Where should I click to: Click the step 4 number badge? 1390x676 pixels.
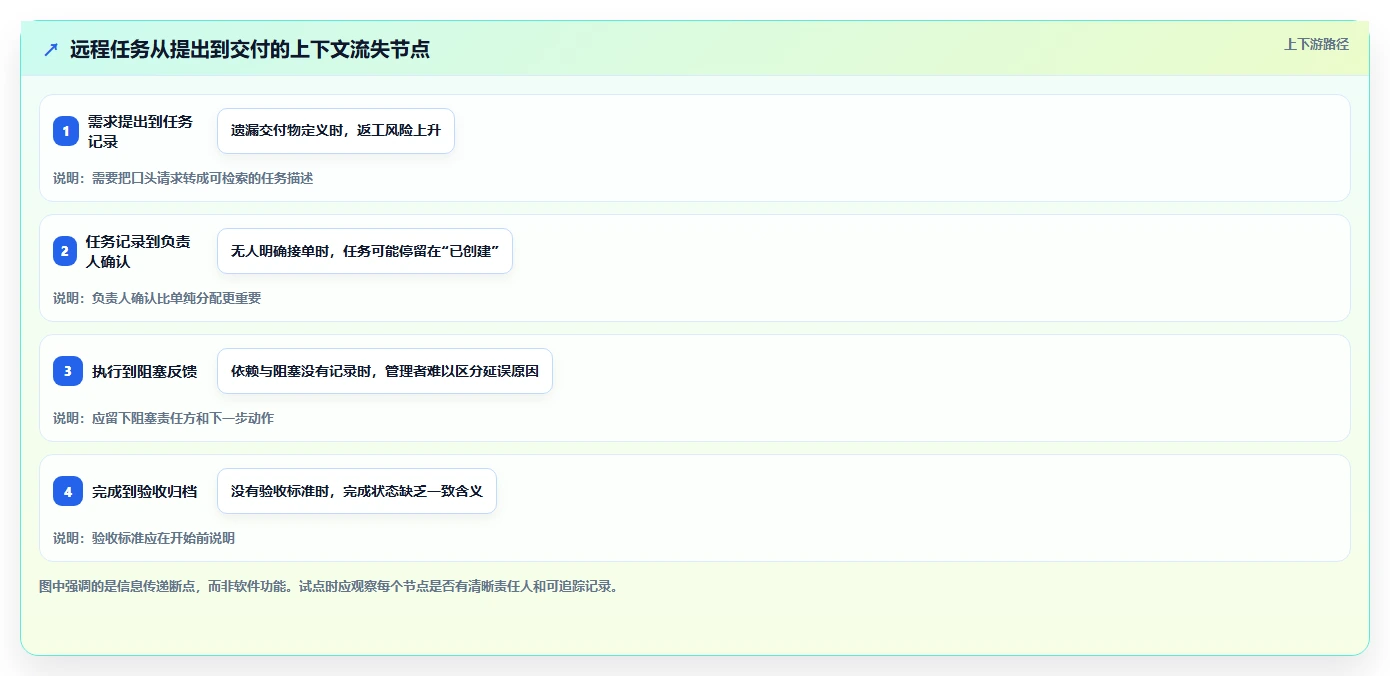coord(68,491)
